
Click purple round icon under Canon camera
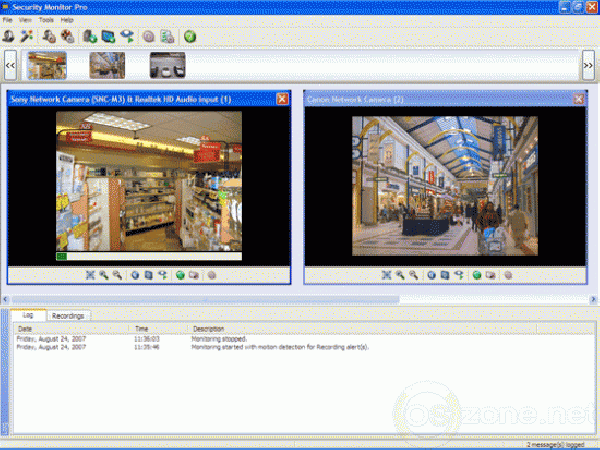(x=508, y=275)
